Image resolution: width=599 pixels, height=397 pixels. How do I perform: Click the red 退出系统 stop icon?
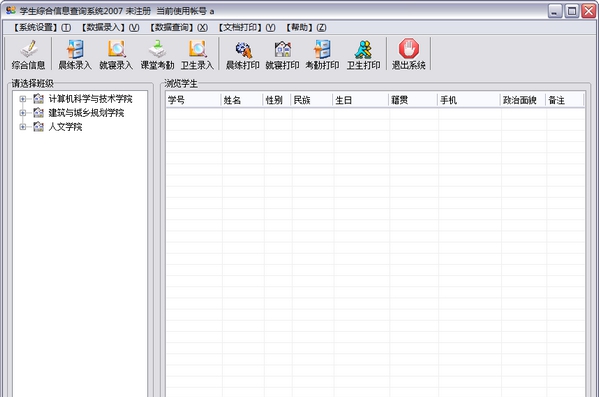[x=409, y=49]
